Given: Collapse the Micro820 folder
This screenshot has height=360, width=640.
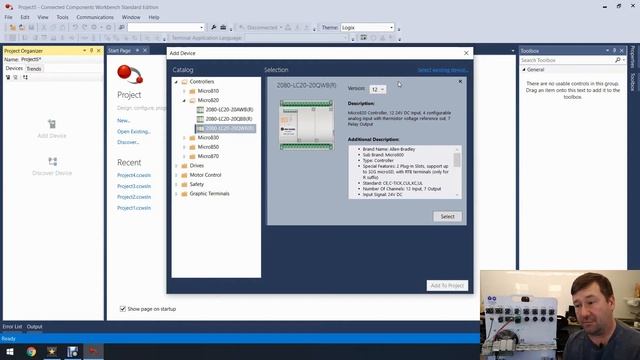Looking at the screenshot, I should (x=184, y=100).
